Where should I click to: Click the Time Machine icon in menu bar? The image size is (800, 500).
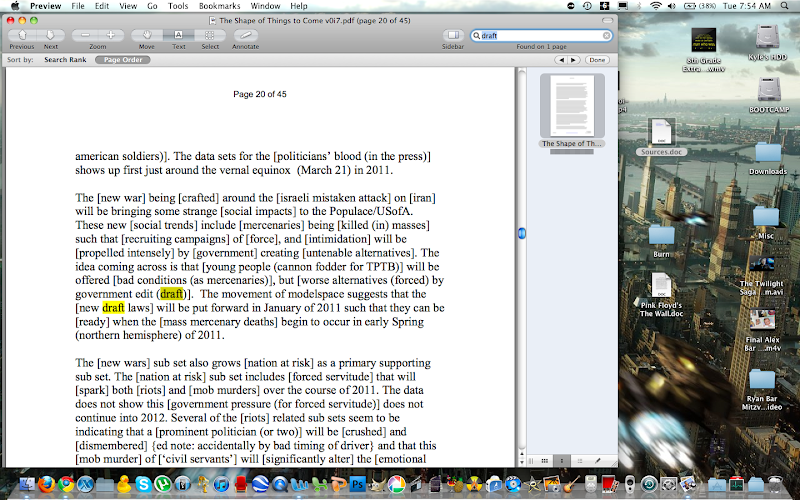588,6
